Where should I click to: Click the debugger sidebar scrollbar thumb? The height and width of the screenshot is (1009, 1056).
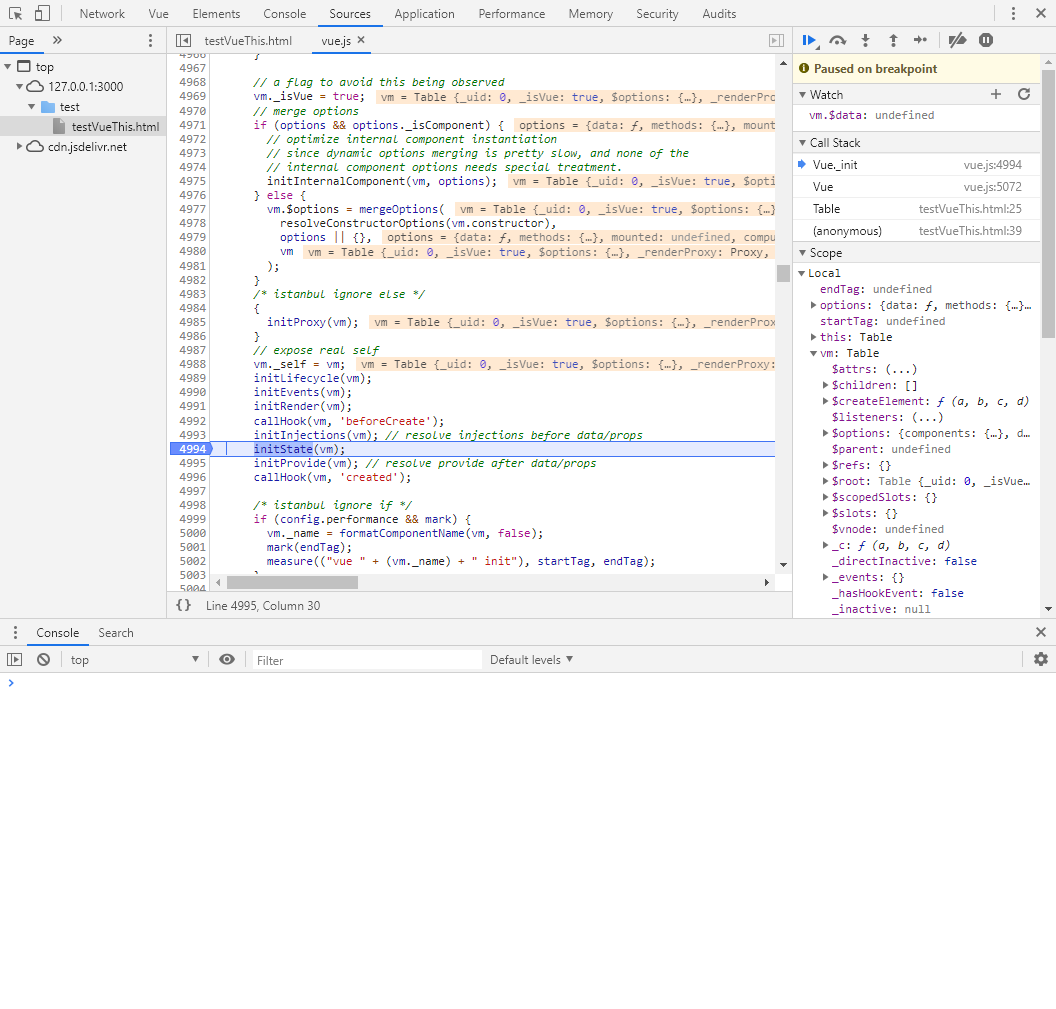click(1048, 203)
